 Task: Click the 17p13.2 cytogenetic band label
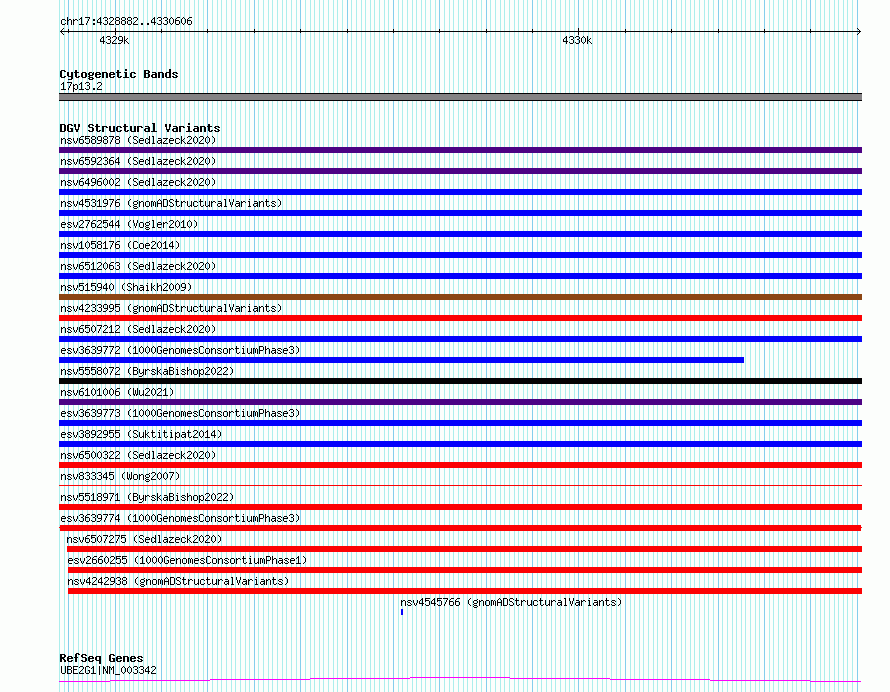[x=81, y=86]
